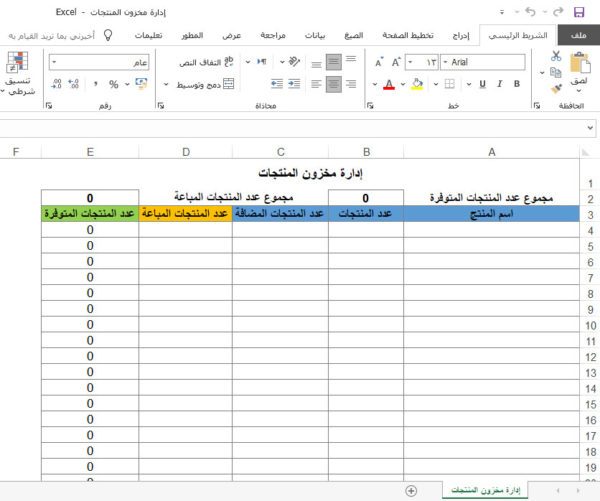
Task: Click the Save icon in title bar
Action: point(579,12)
